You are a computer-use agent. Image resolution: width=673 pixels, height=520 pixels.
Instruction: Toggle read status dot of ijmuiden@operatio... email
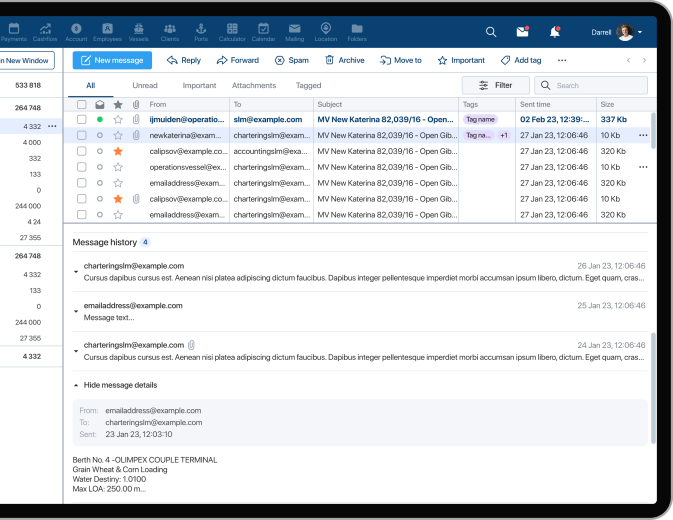(x=100, y=120)
